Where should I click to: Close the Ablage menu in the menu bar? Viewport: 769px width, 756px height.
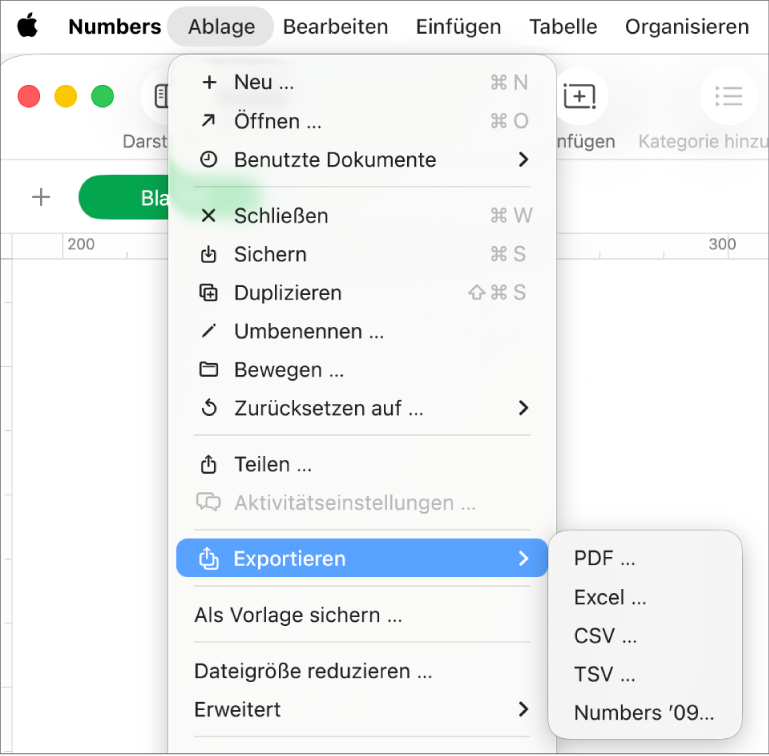(221, 26)
